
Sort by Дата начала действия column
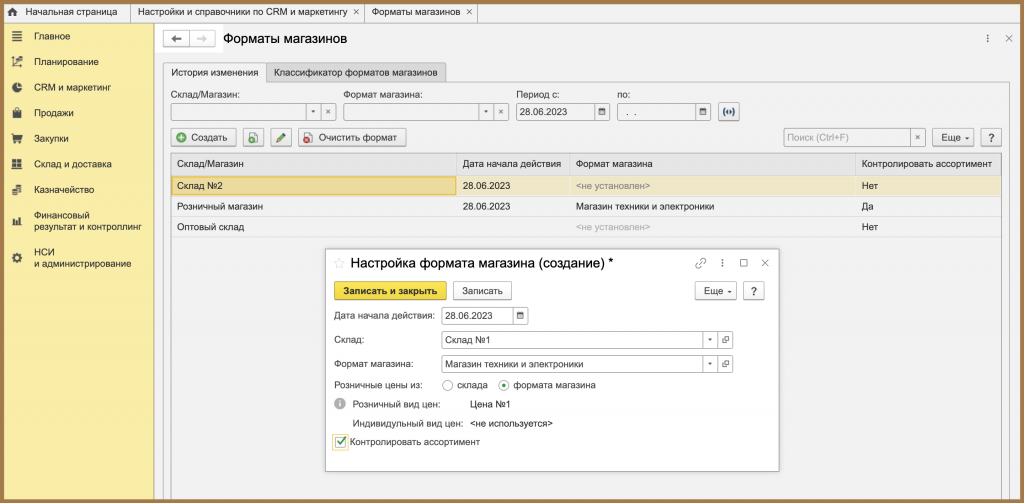click(513, 164)
